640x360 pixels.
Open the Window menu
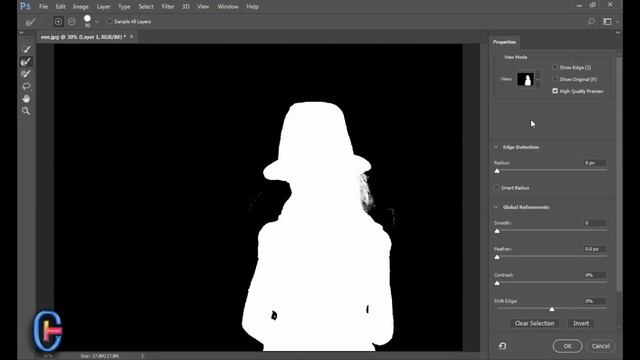228,7
